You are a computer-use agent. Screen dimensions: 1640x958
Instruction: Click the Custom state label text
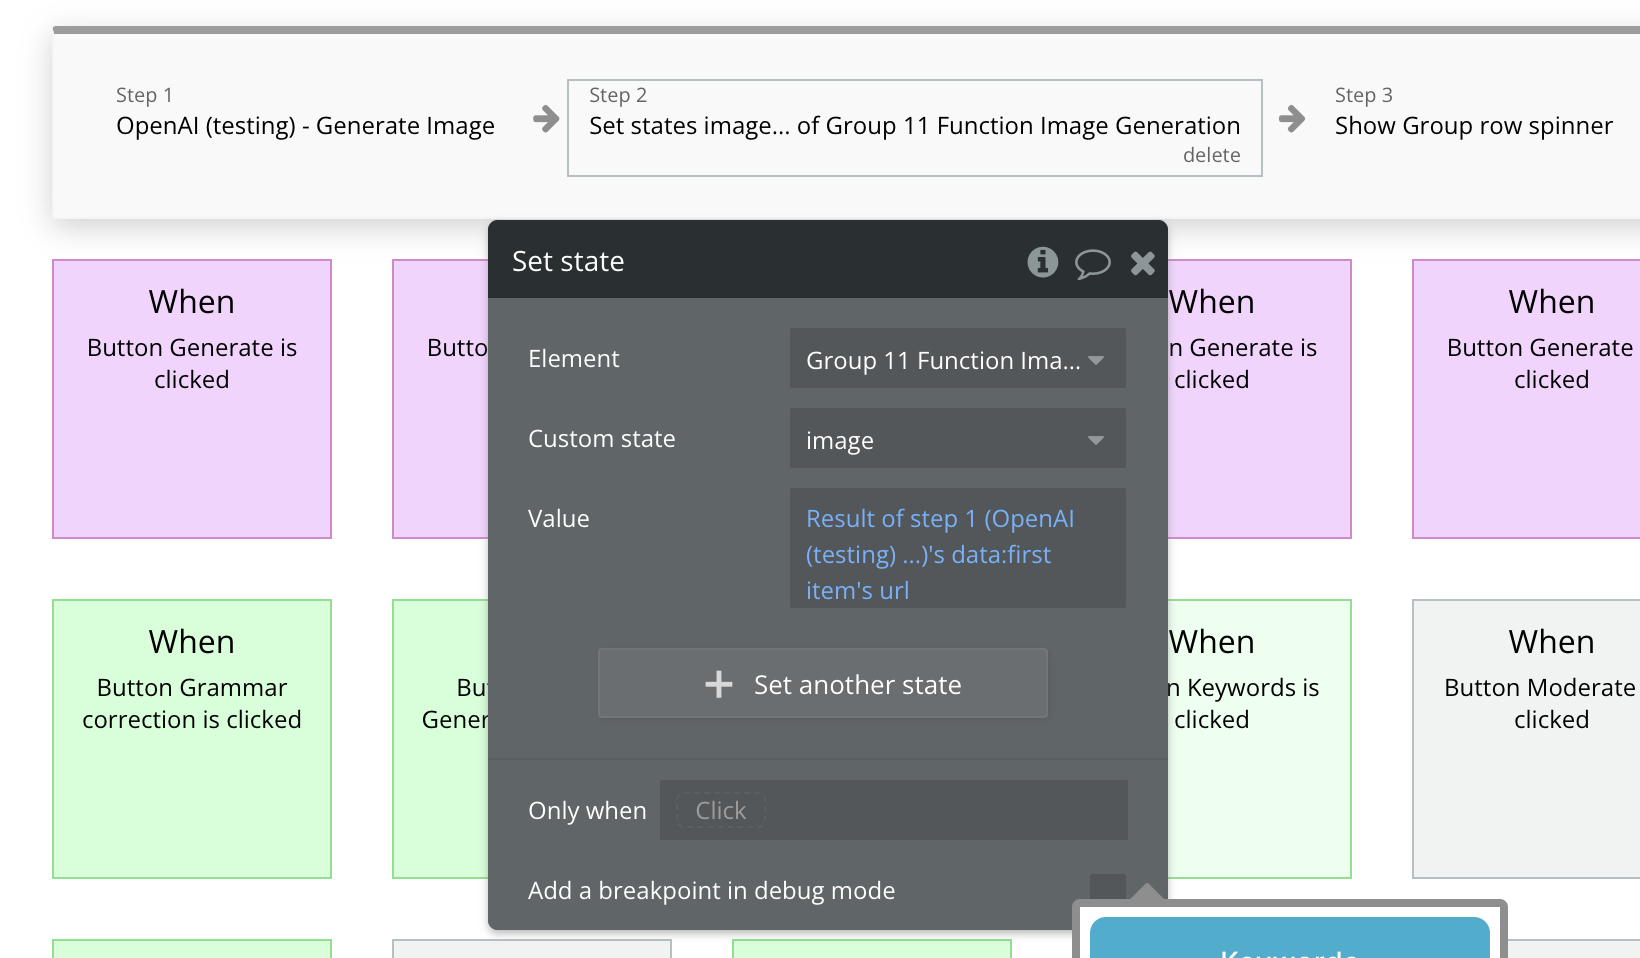point(601,439)
